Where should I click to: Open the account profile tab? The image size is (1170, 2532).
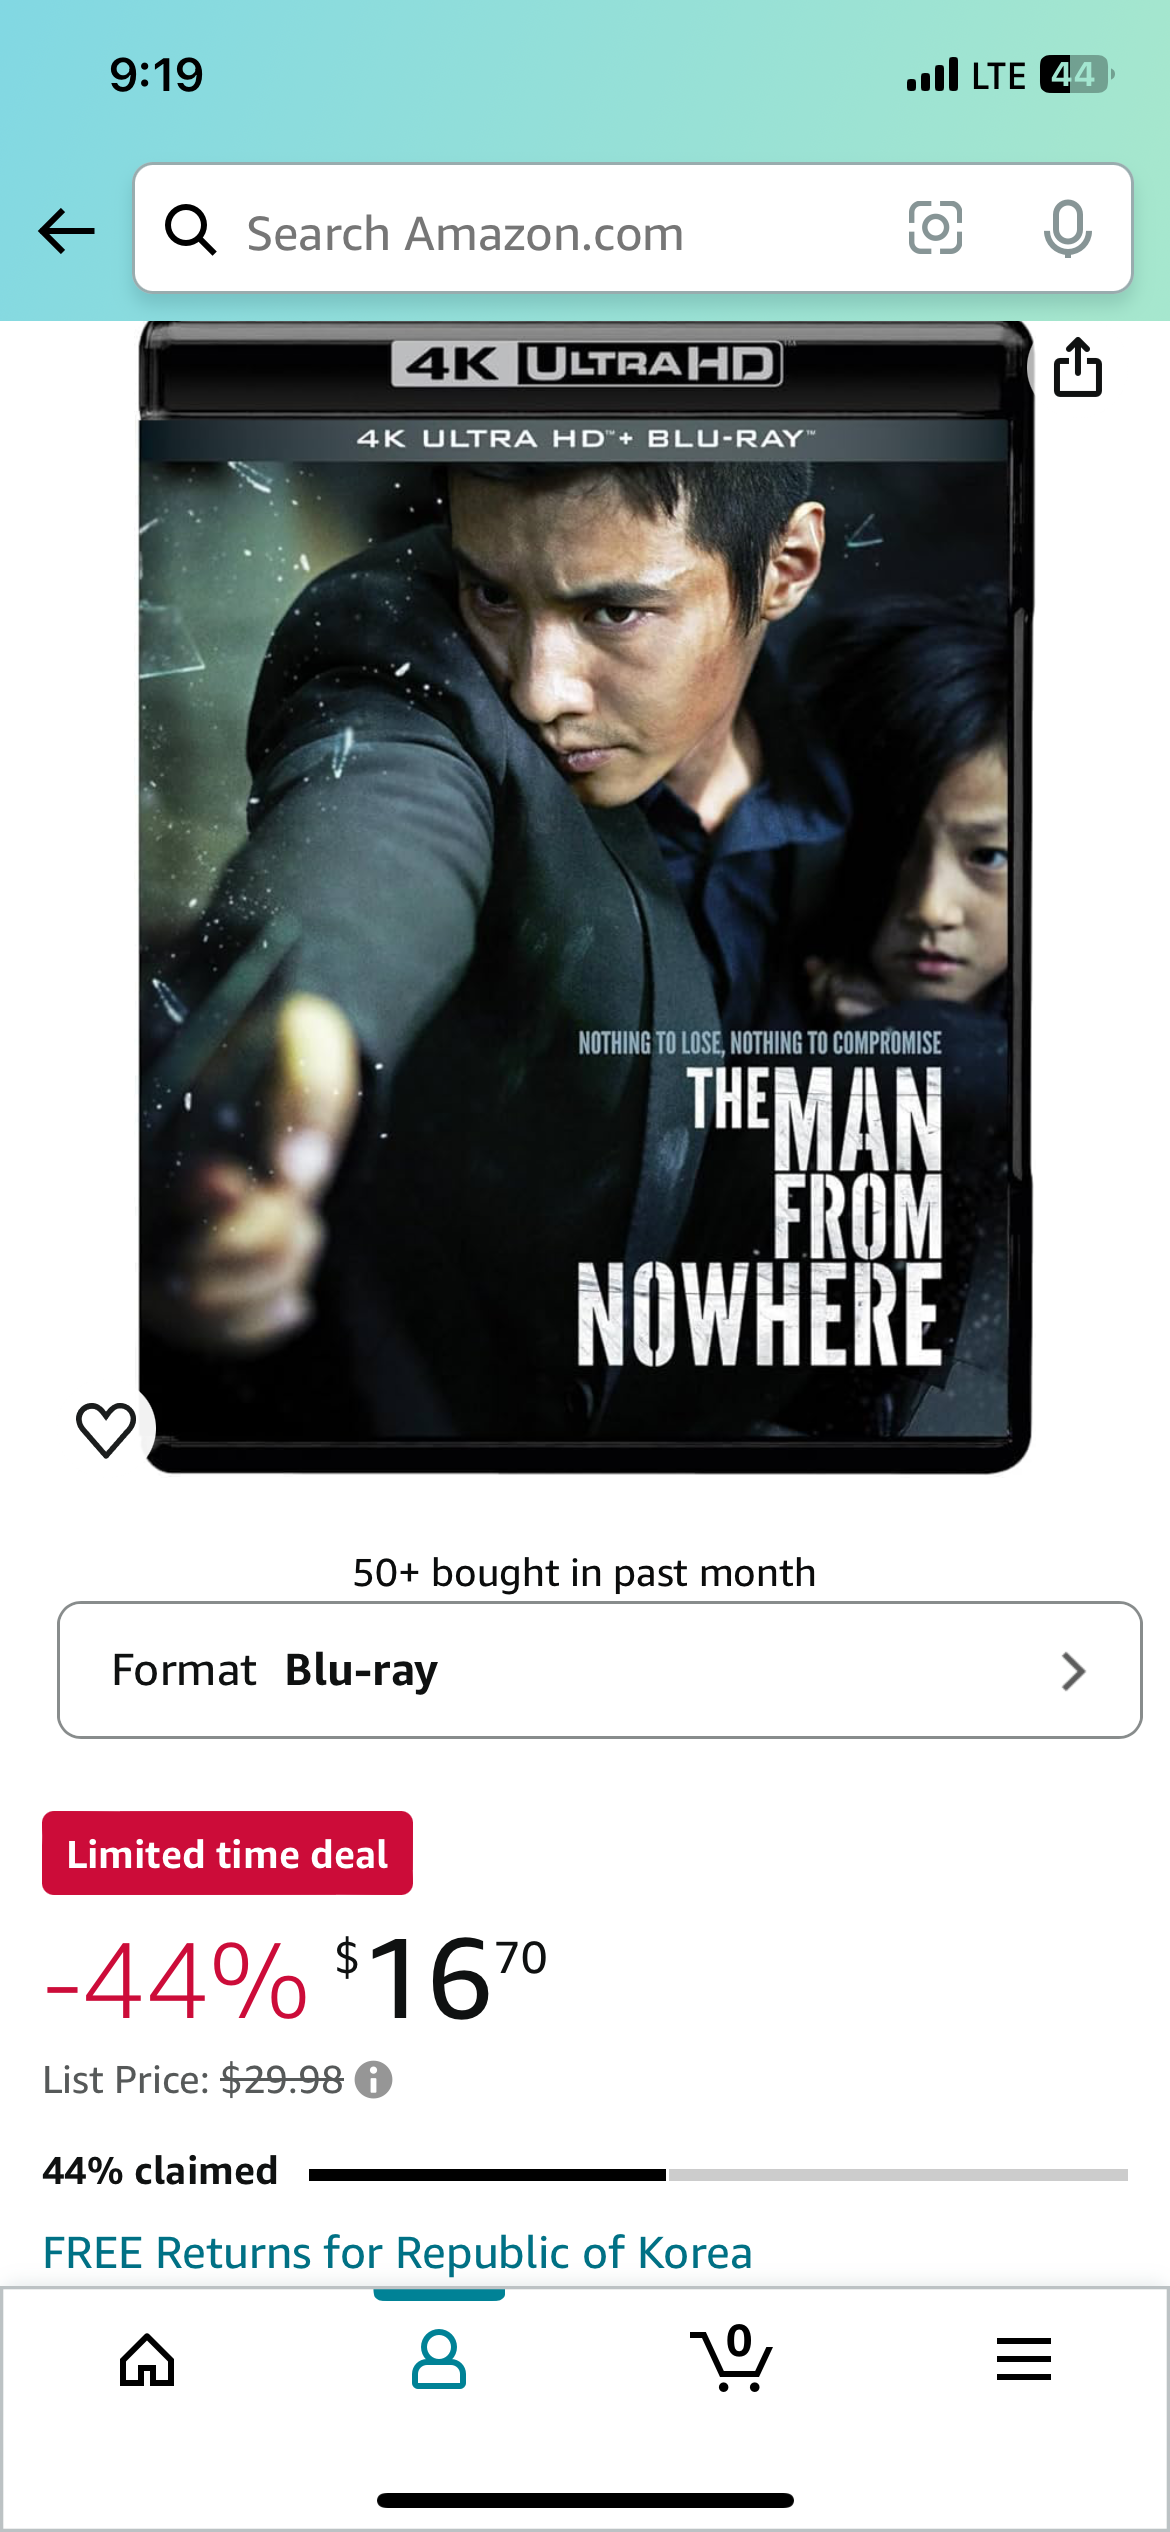(439, 2360)
